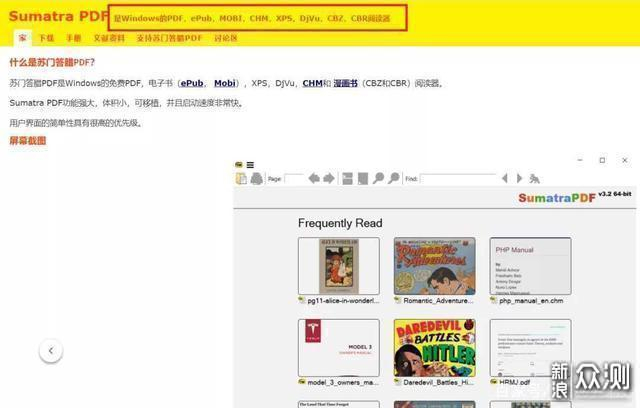640x408 pixels.
Task: Click the model_3_owners_ma... file name
Action: coord(343,382)
